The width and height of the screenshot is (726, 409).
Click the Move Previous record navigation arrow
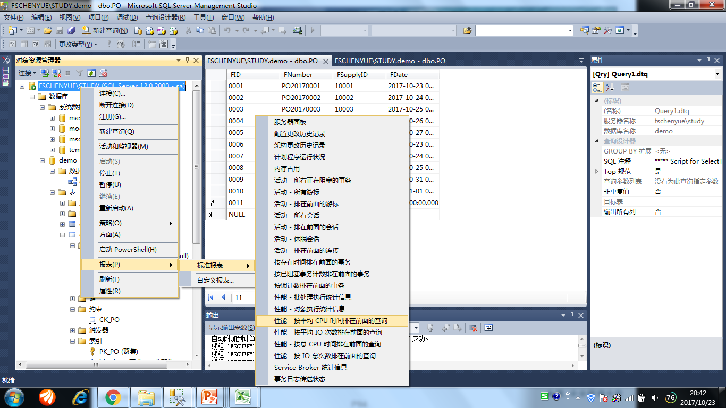[224, 297]
